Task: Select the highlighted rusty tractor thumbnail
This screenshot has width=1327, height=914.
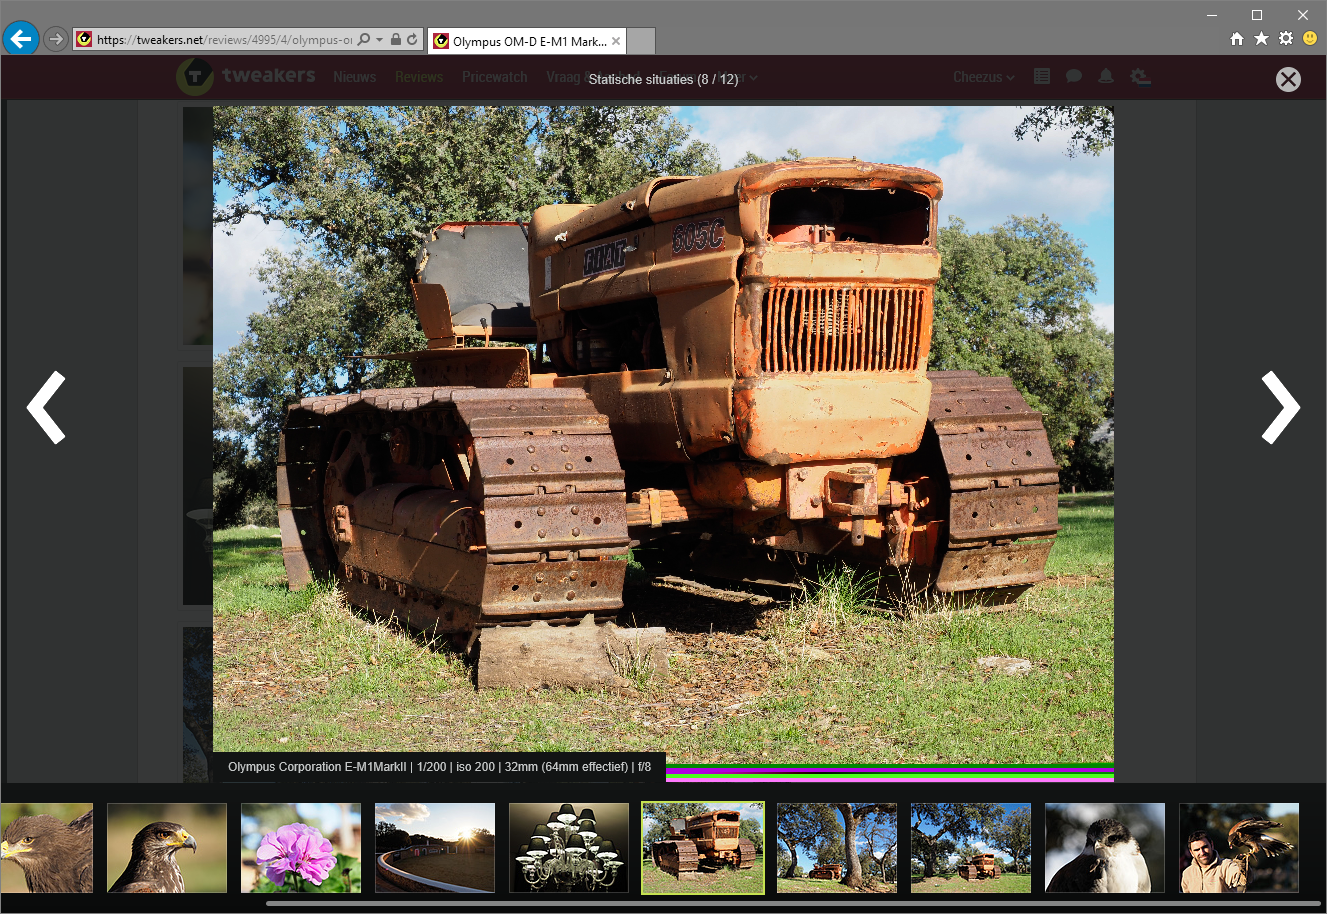Action: [x=703, y=848]
